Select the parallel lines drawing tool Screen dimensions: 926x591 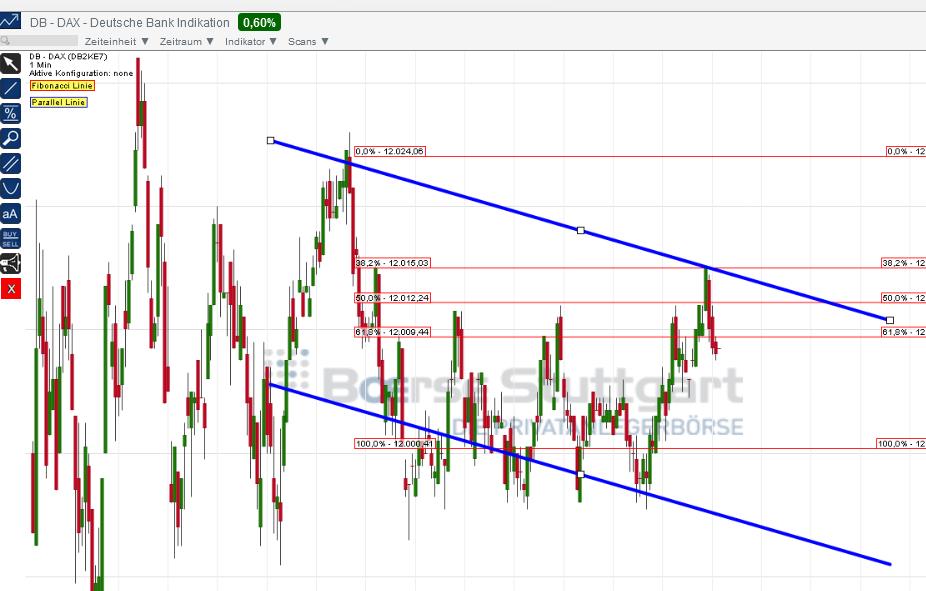(12, 163)
